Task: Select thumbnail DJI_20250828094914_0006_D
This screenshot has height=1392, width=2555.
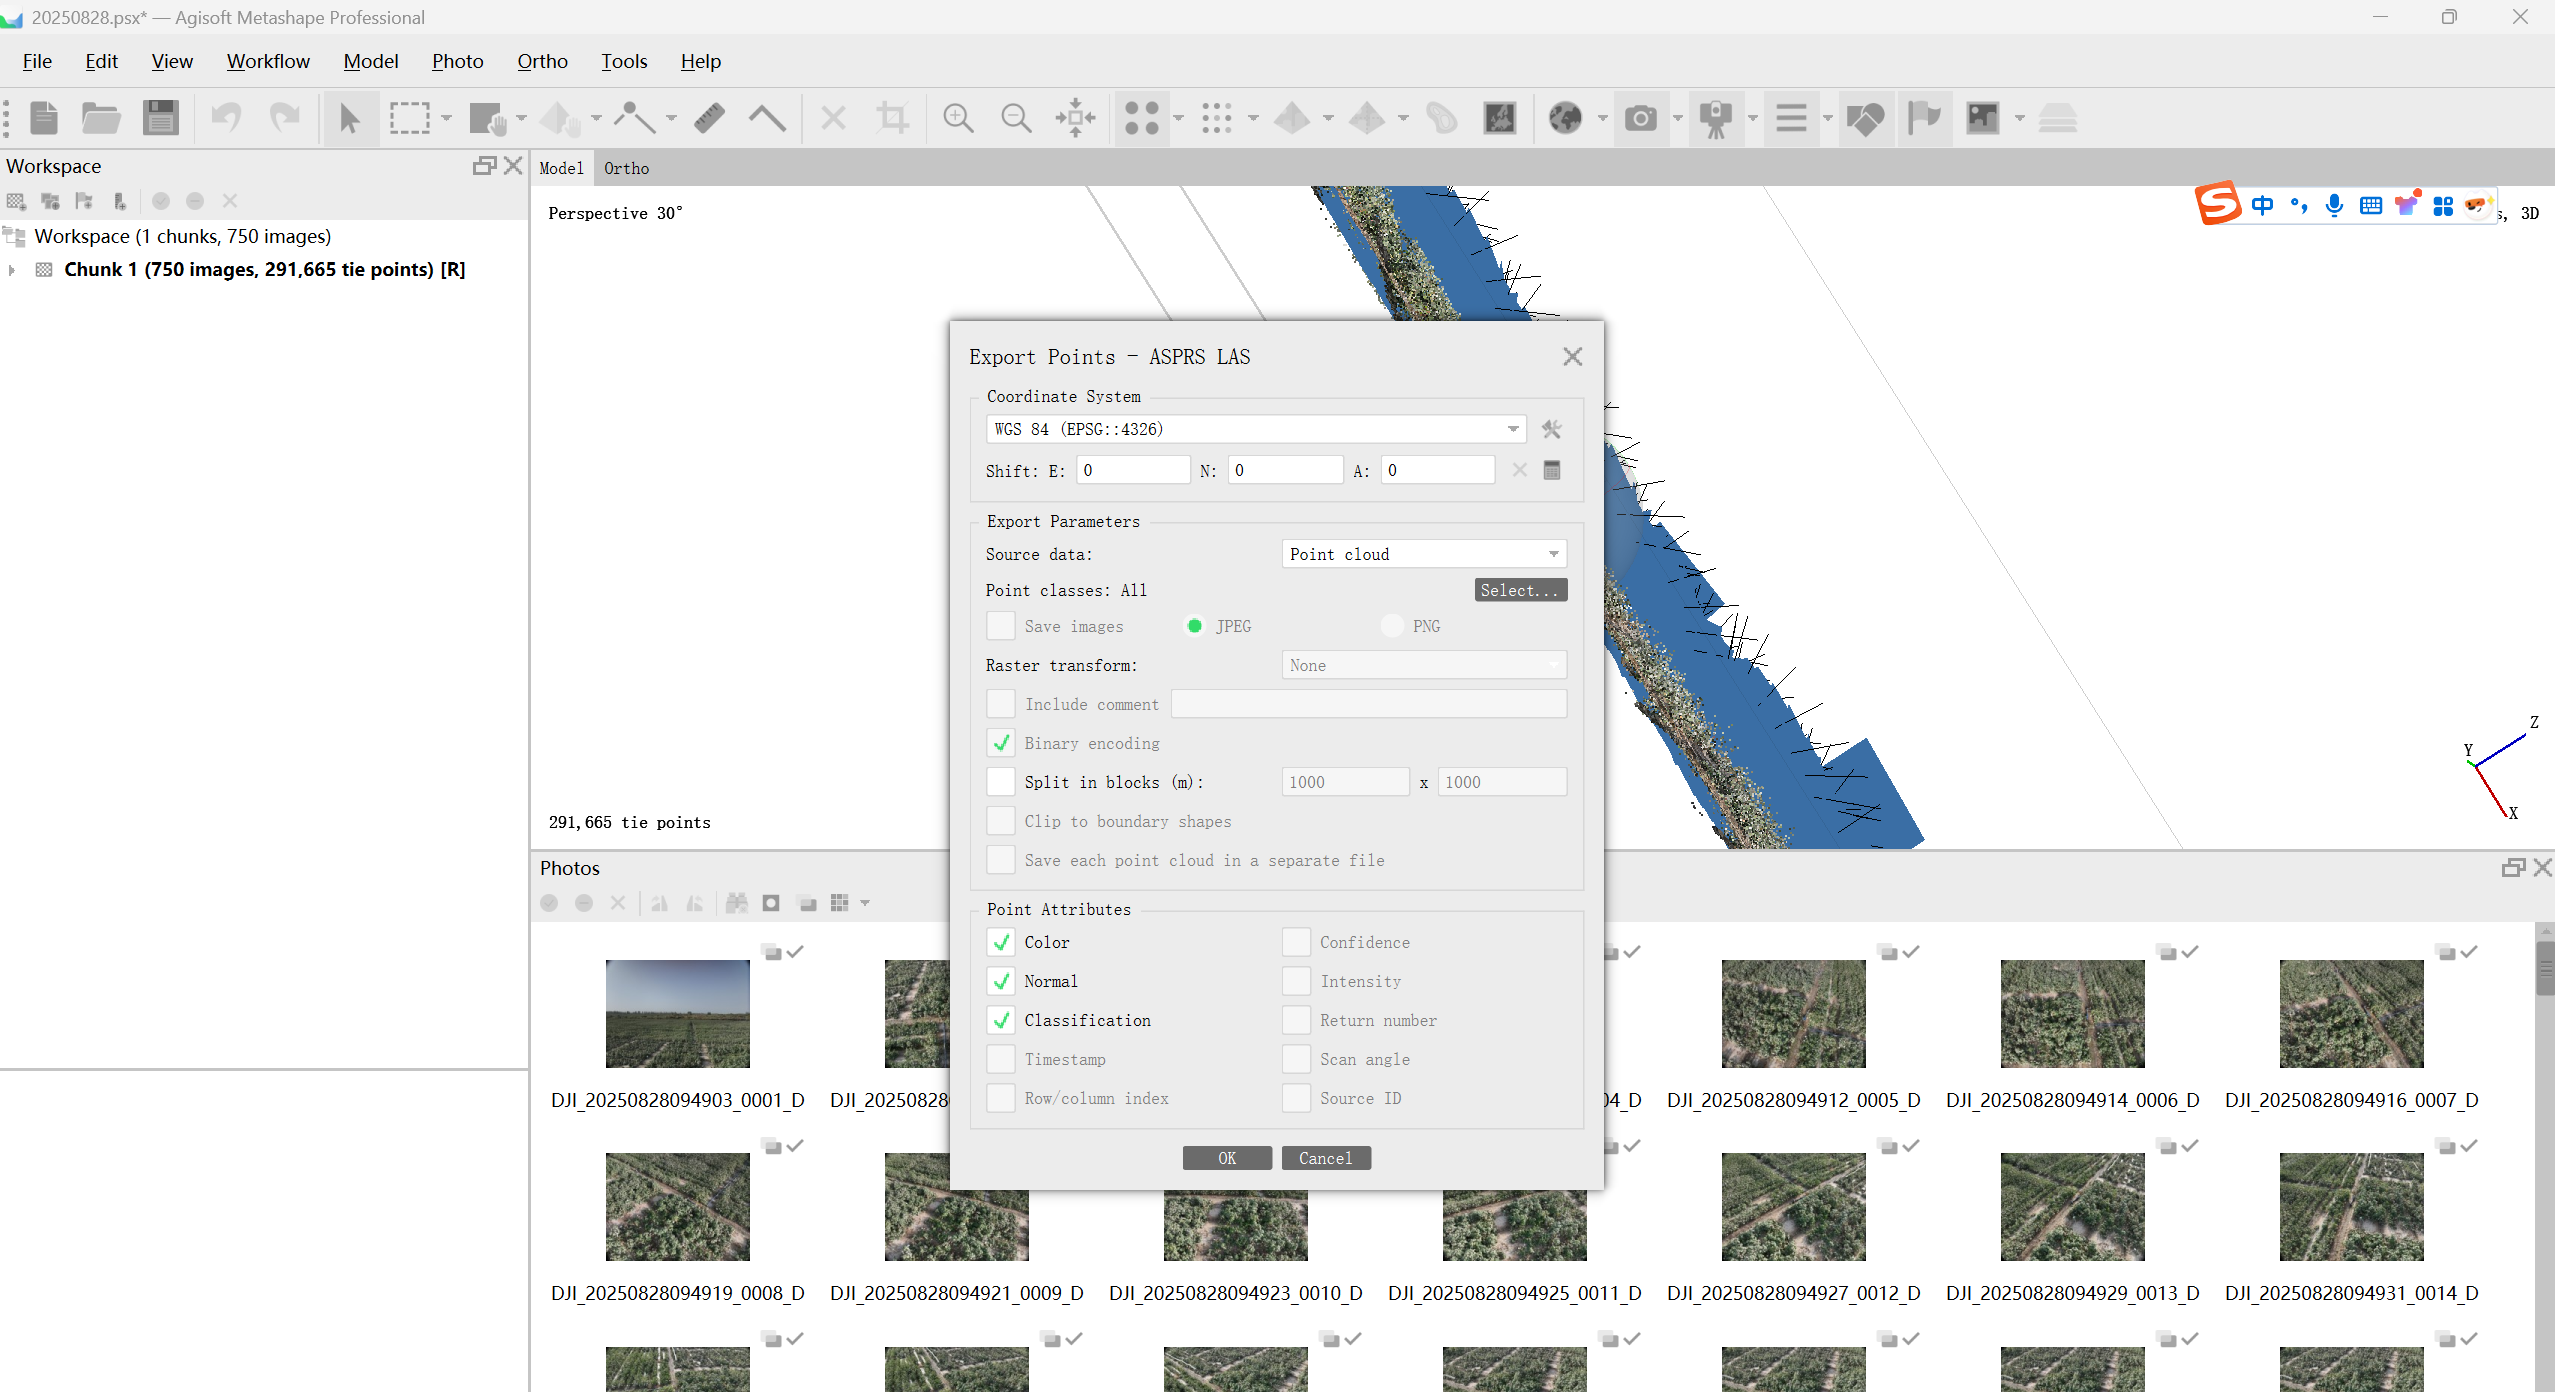Action: tap(2072, 1014)
